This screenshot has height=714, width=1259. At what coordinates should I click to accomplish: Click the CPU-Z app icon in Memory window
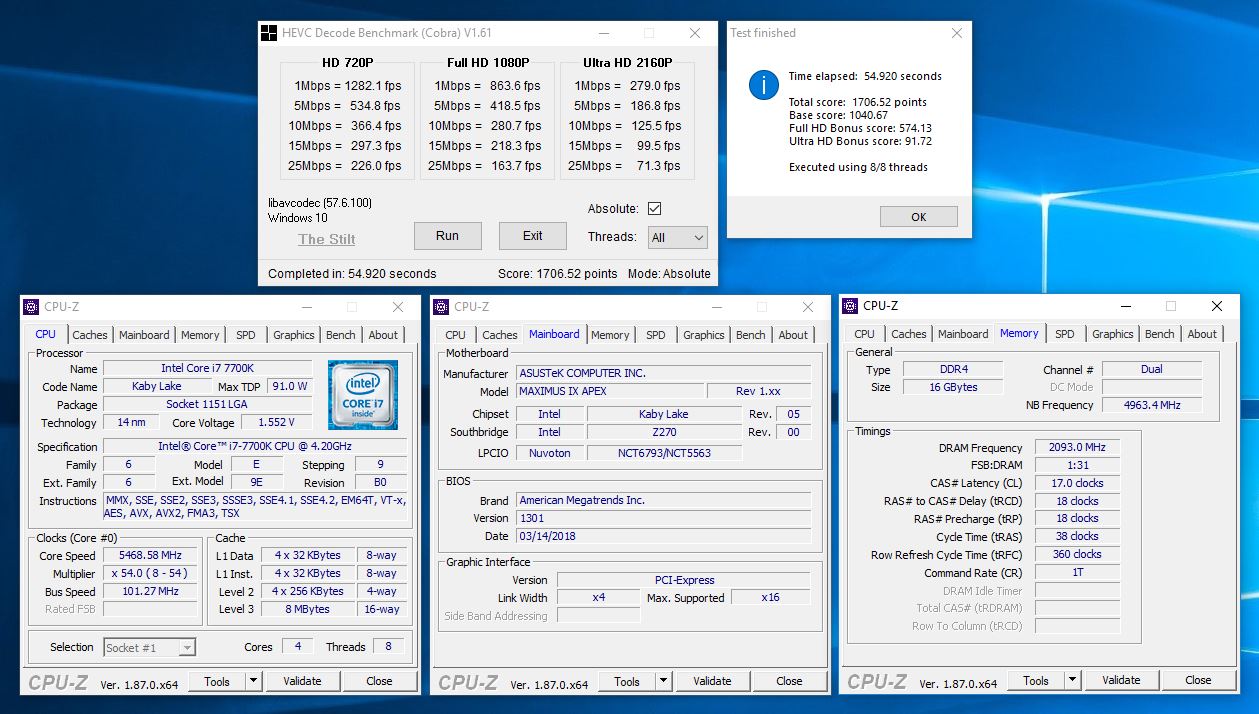tap(850, 306)
